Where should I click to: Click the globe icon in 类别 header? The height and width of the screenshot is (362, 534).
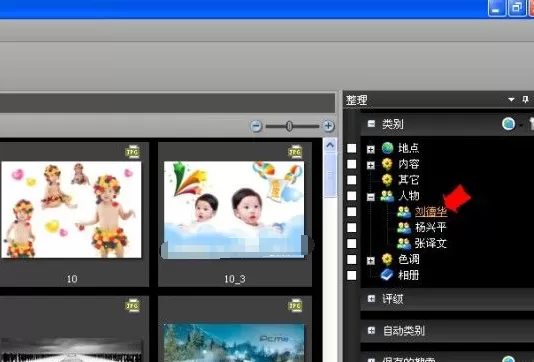(x=508, y=124)
